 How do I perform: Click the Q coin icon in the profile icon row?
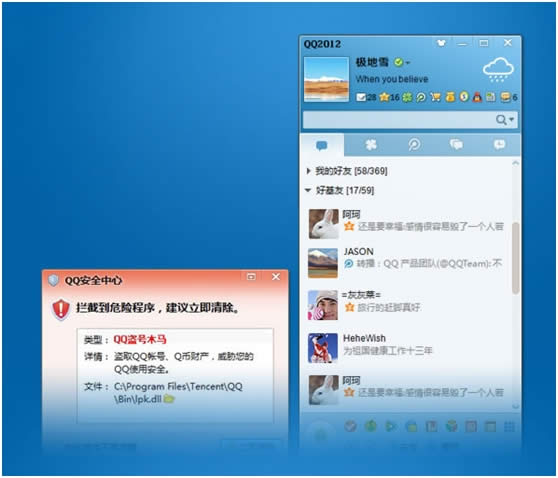click(464, 96)
